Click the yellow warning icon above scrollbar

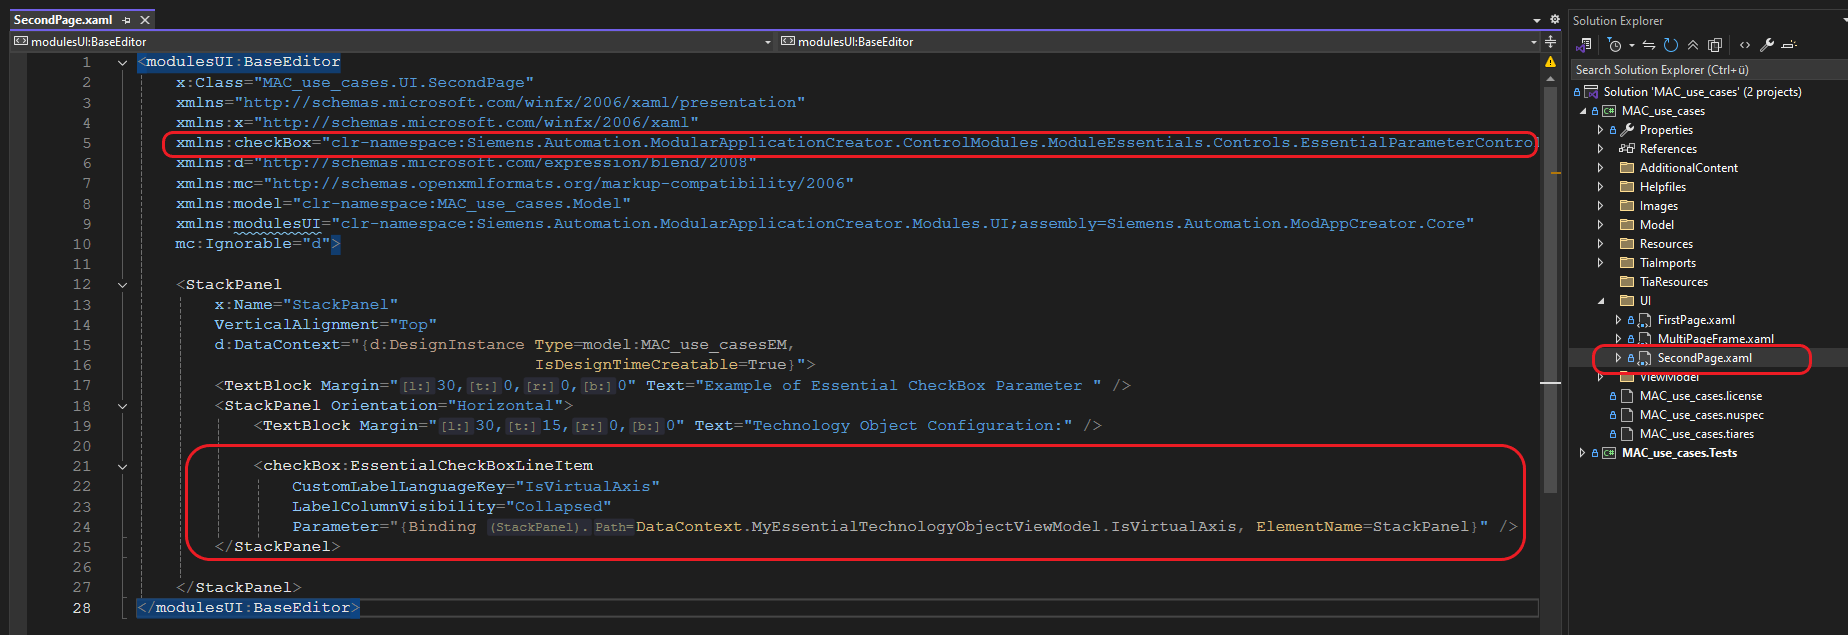(x=1550, y=62)
